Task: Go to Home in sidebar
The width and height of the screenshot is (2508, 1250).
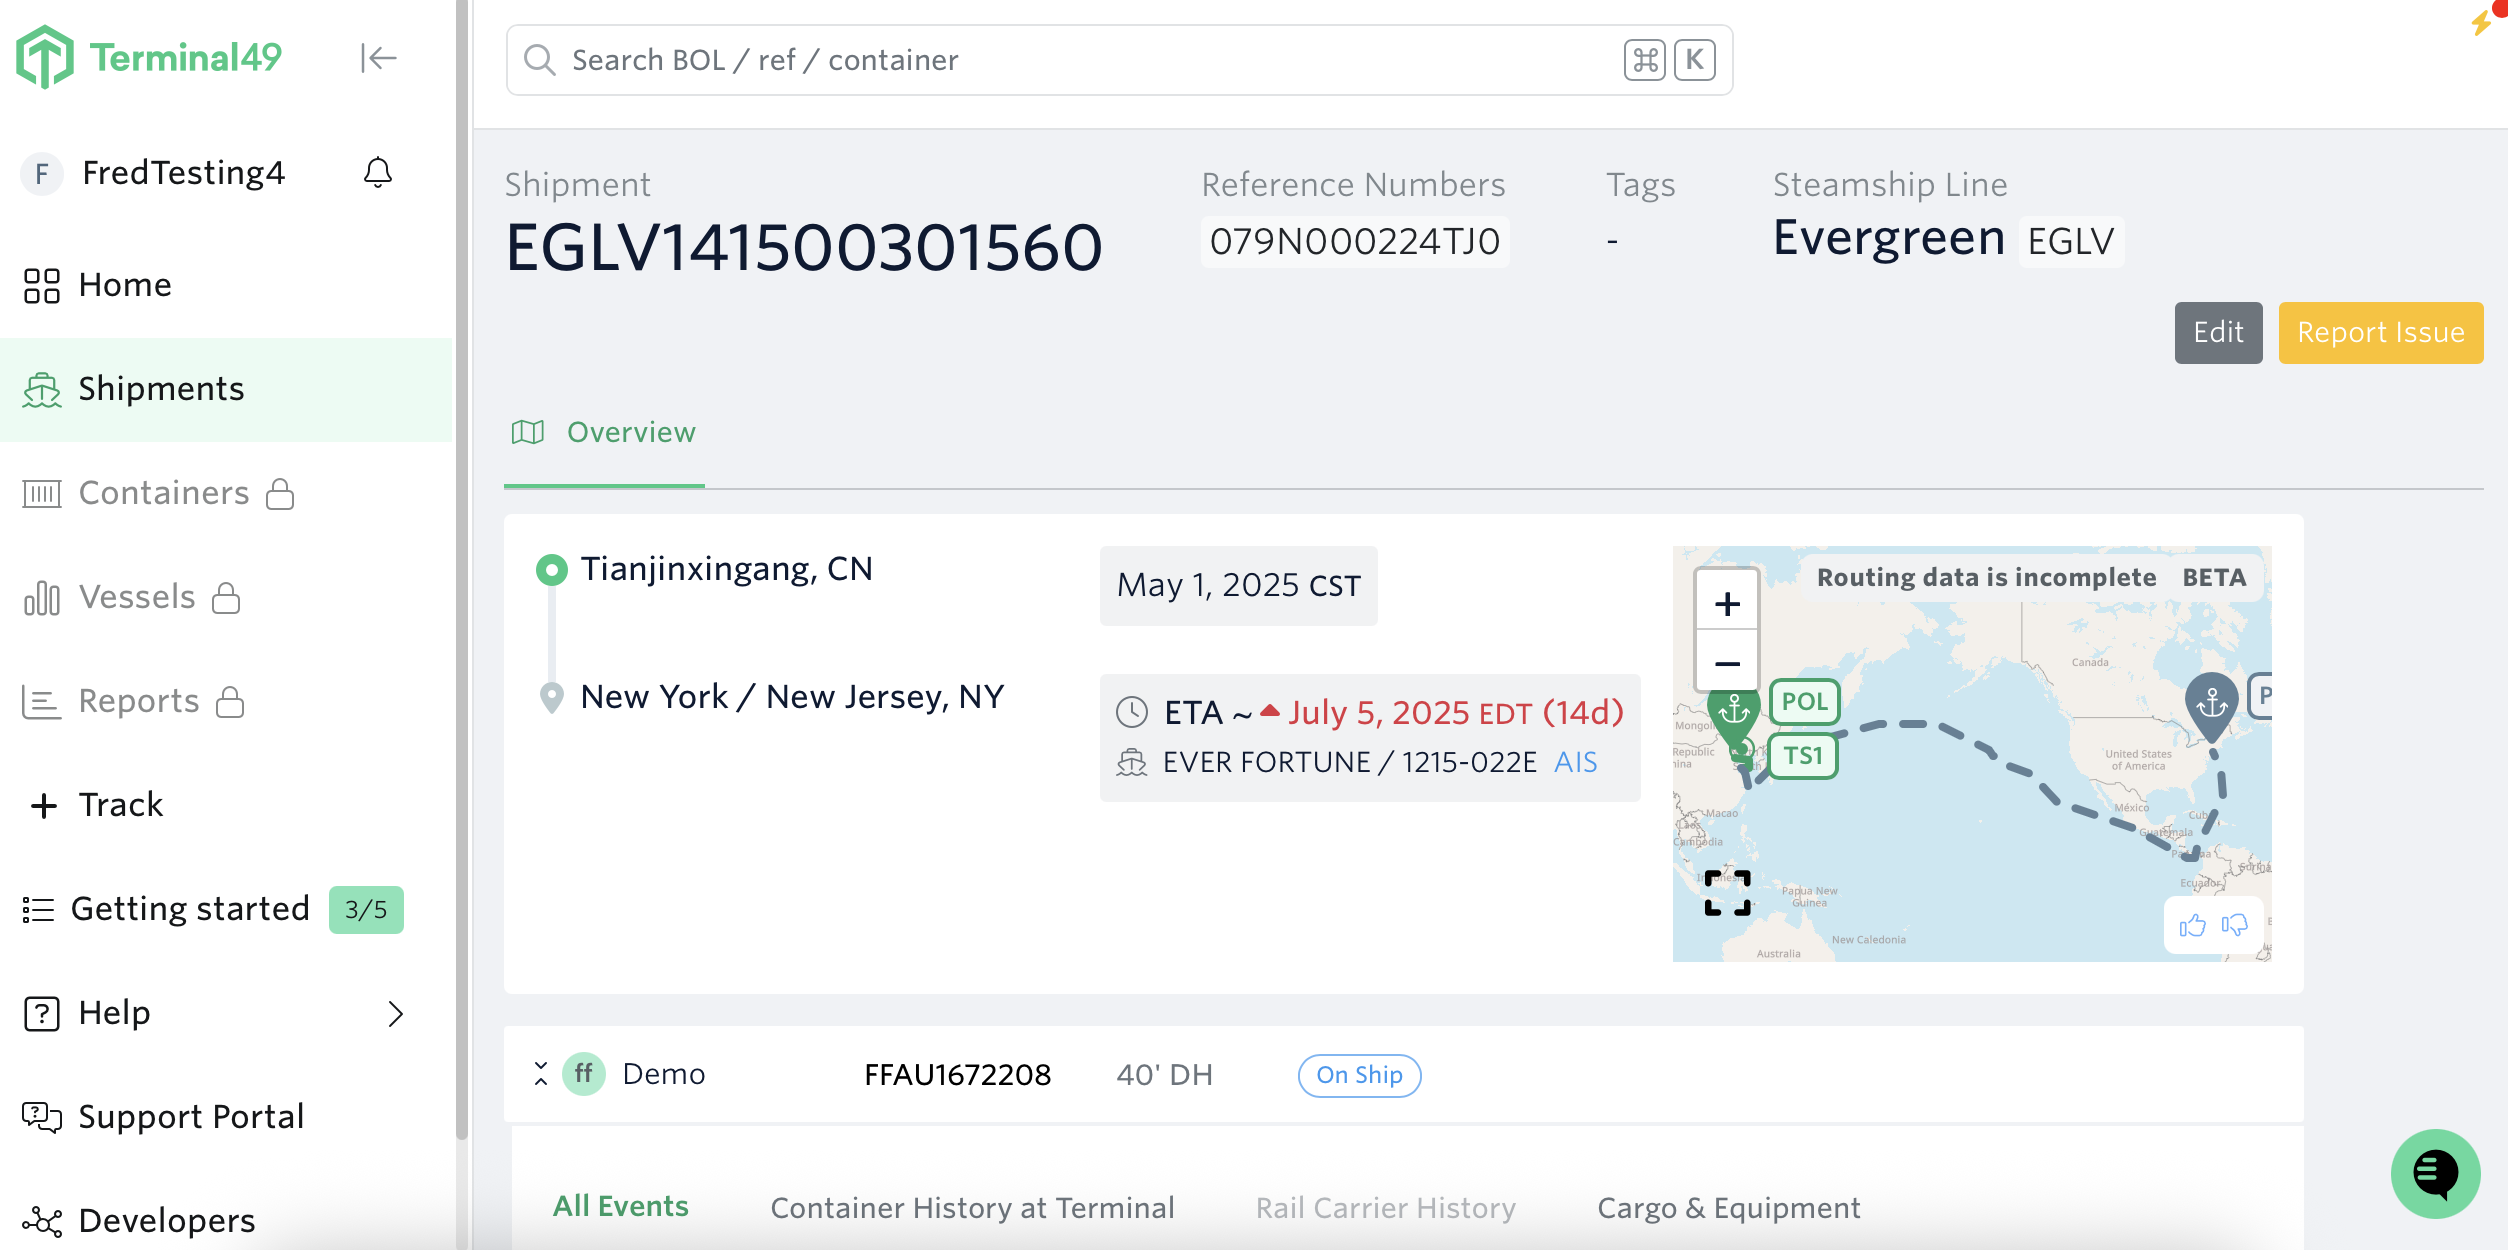Action: coord(125,285)
